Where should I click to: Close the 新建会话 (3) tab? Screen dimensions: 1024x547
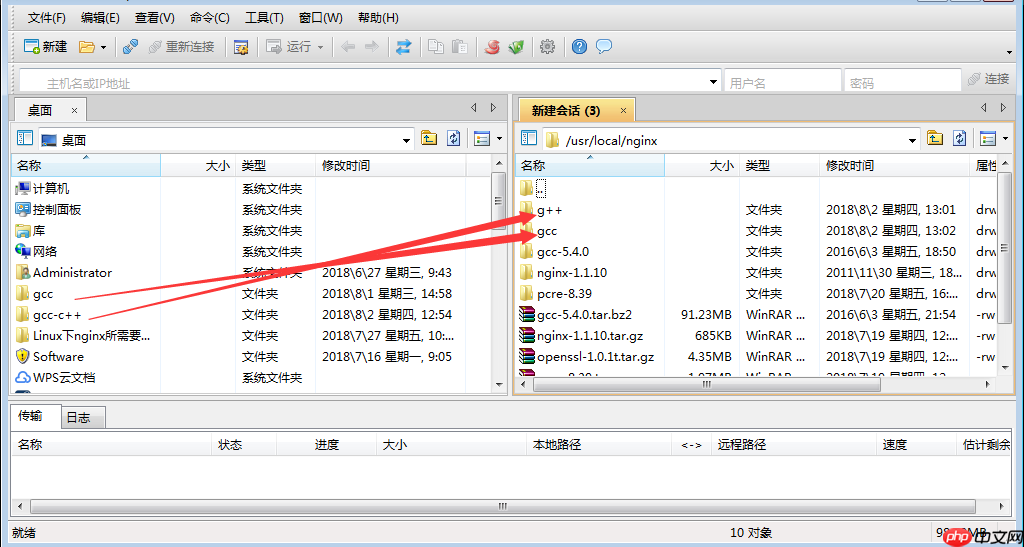click(623, 110)
